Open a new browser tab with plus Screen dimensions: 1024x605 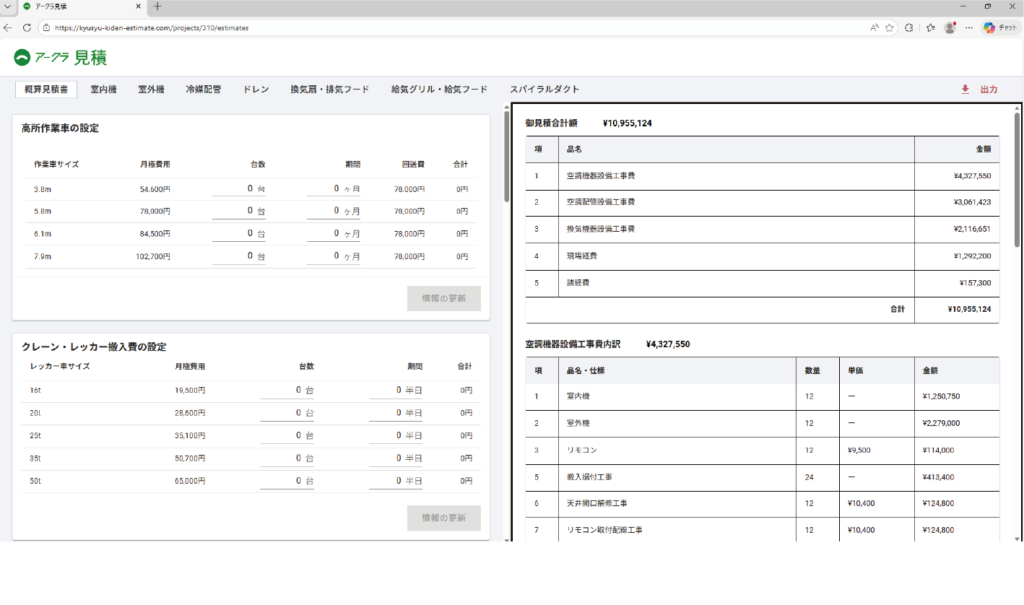(x=157, y=7)
